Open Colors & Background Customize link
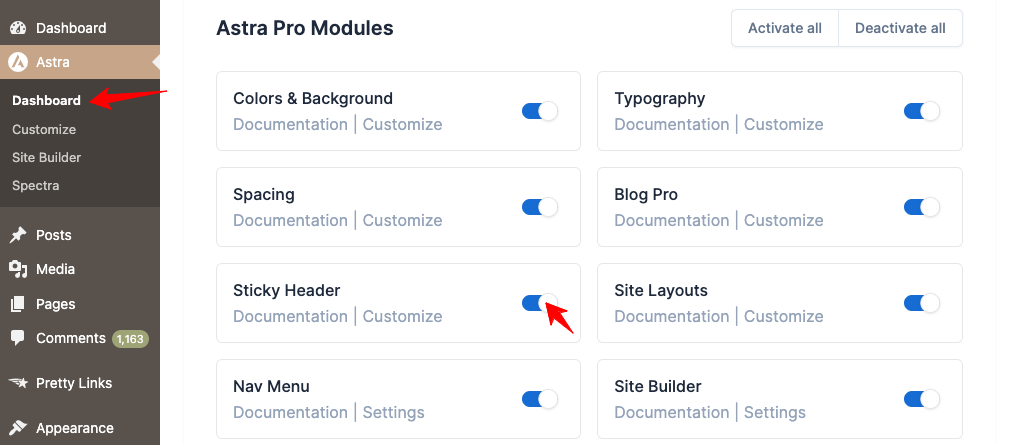The image size is (1012, 445). (402, 124)
